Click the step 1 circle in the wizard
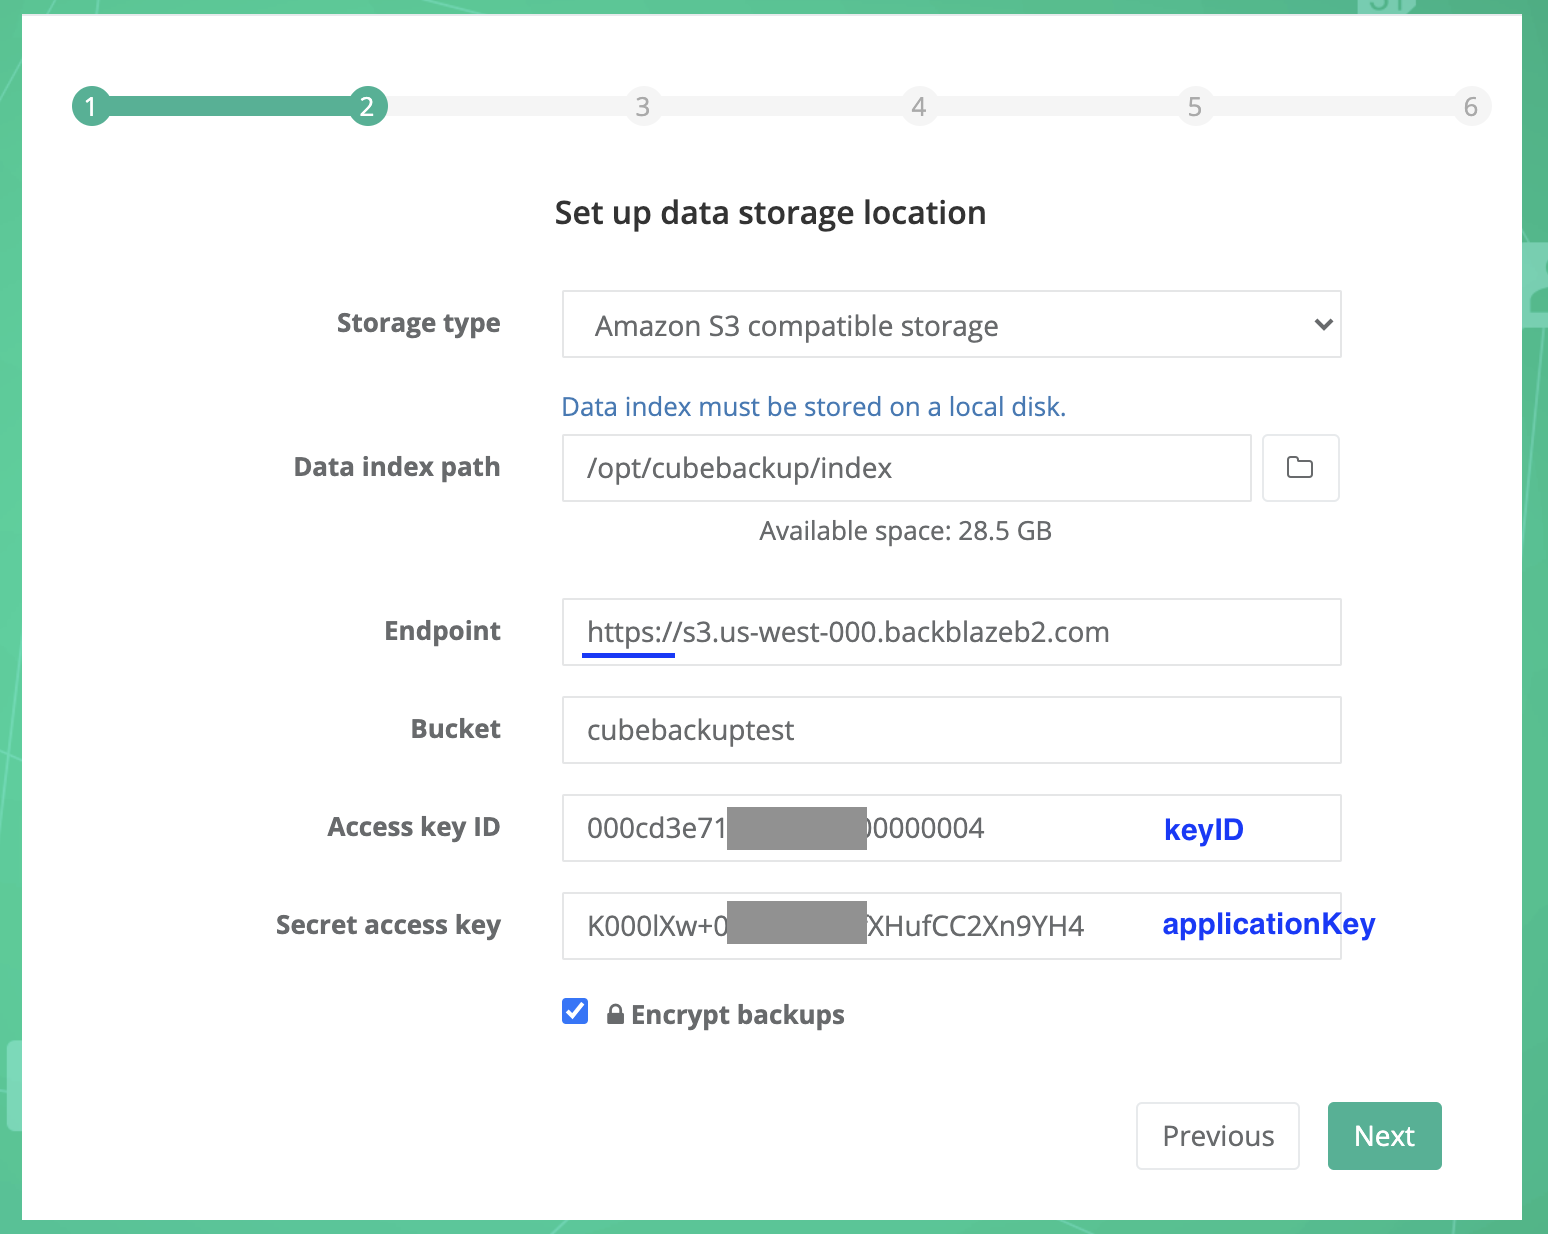This screenshot has height=1234, width=1548. pos(91,106)
